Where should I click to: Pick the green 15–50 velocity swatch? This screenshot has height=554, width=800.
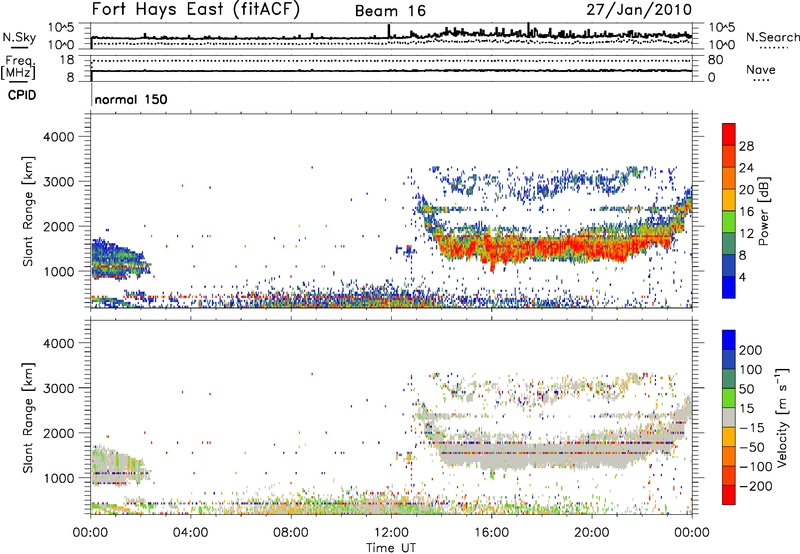pos(729,399)
